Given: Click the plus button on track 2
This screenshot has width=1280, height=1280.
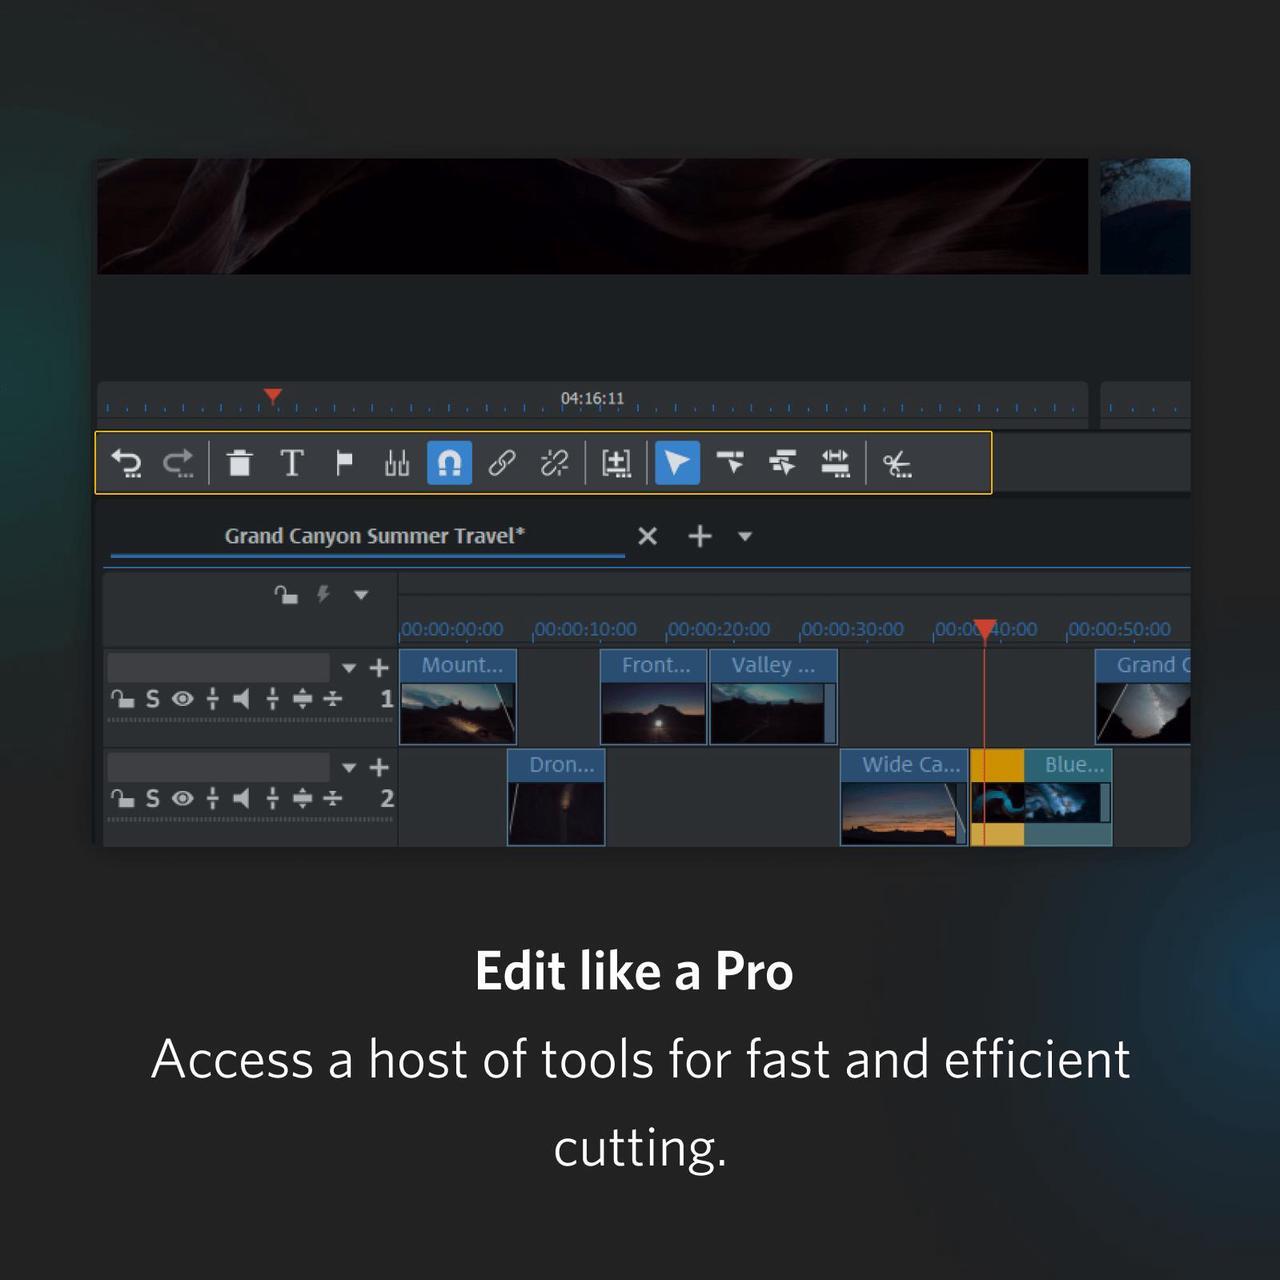Looking at the screenshot, I should click(379, 767).
